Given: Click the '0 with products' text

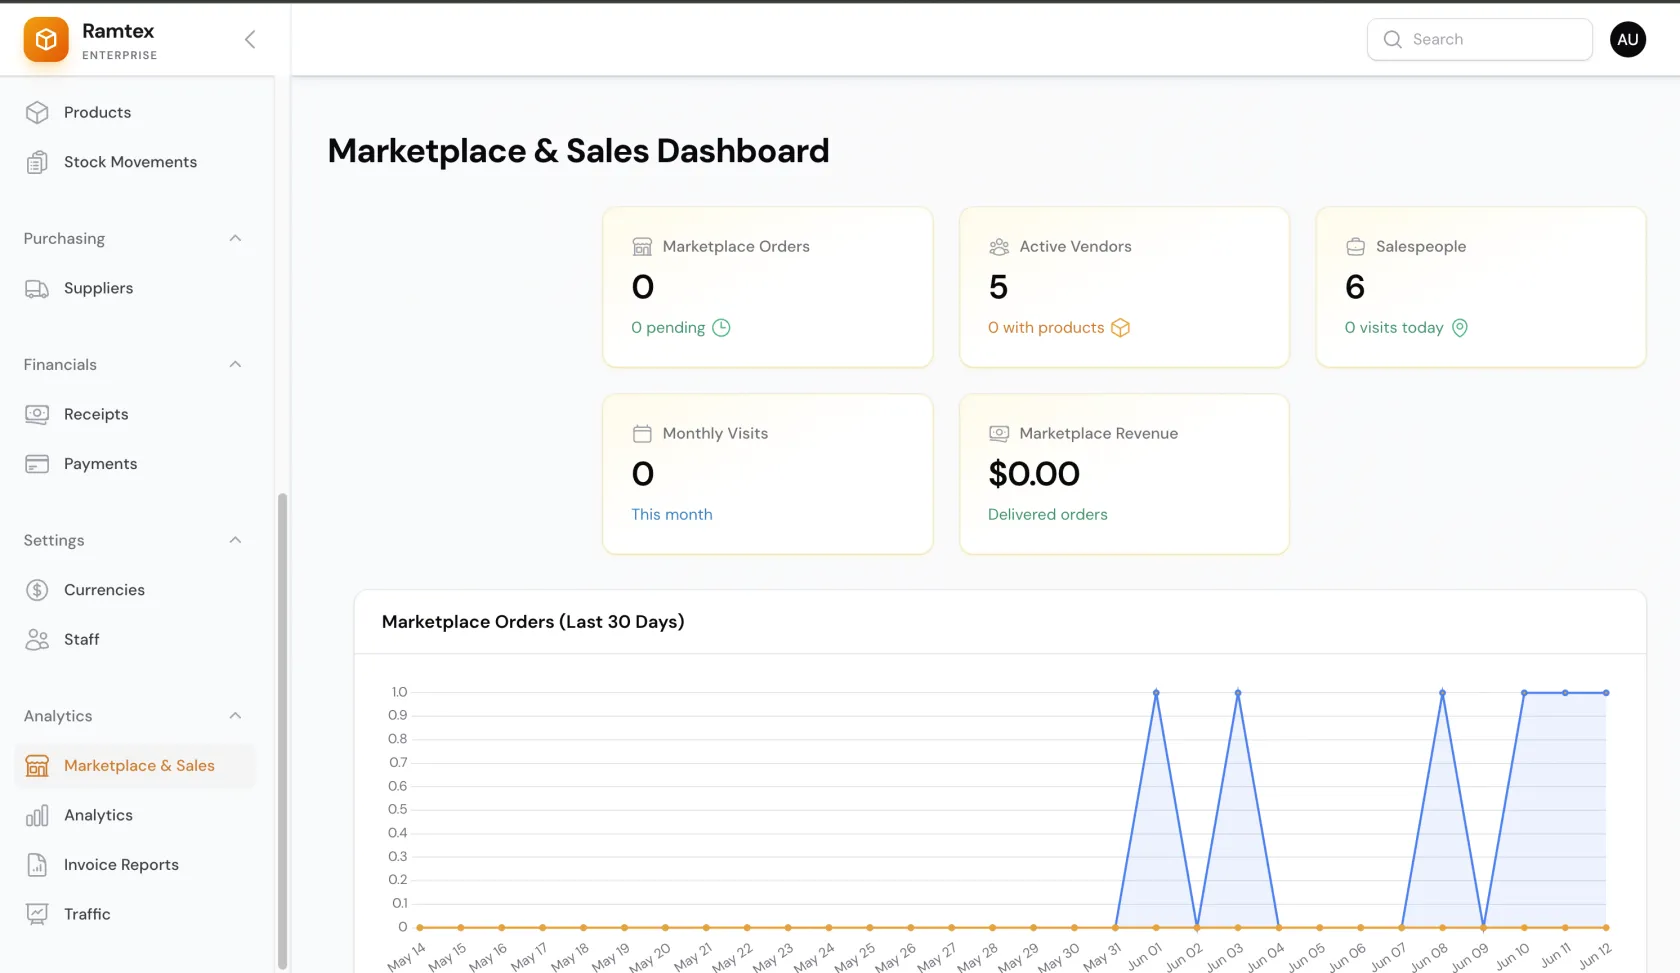Looking at the screenshot, I should (x=1046, y=327).
